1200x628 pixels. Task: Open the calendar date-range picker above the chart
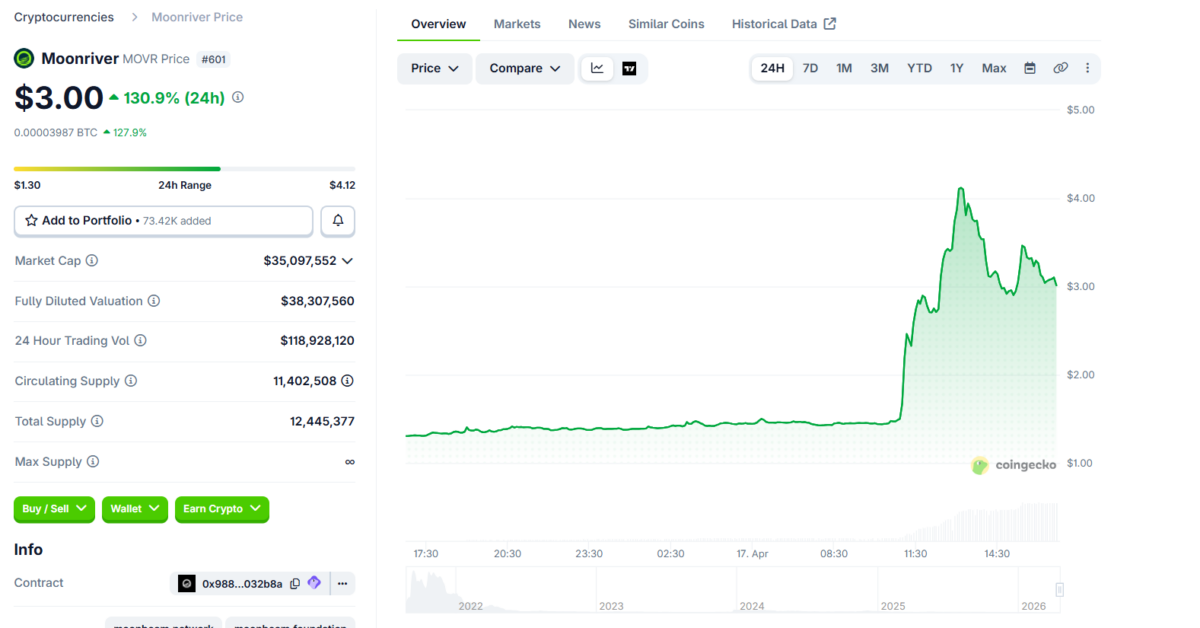point(1030,68)
